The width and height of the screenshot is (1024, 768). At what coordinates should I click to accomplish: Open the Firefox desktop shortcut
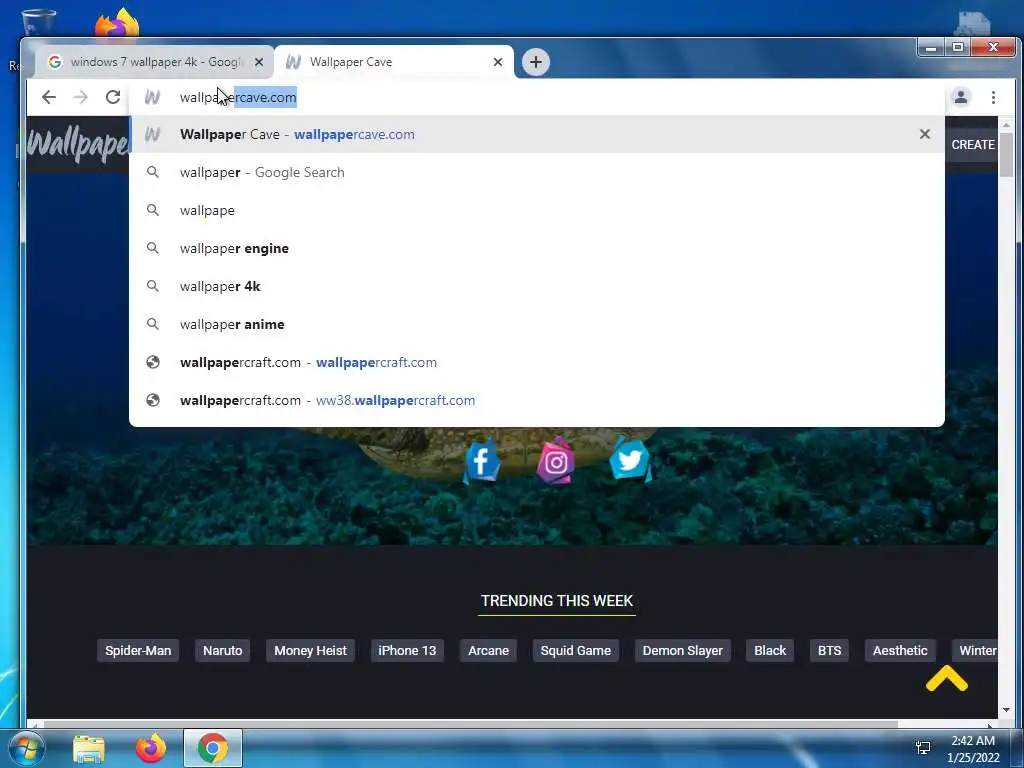[x=117, y=23]
